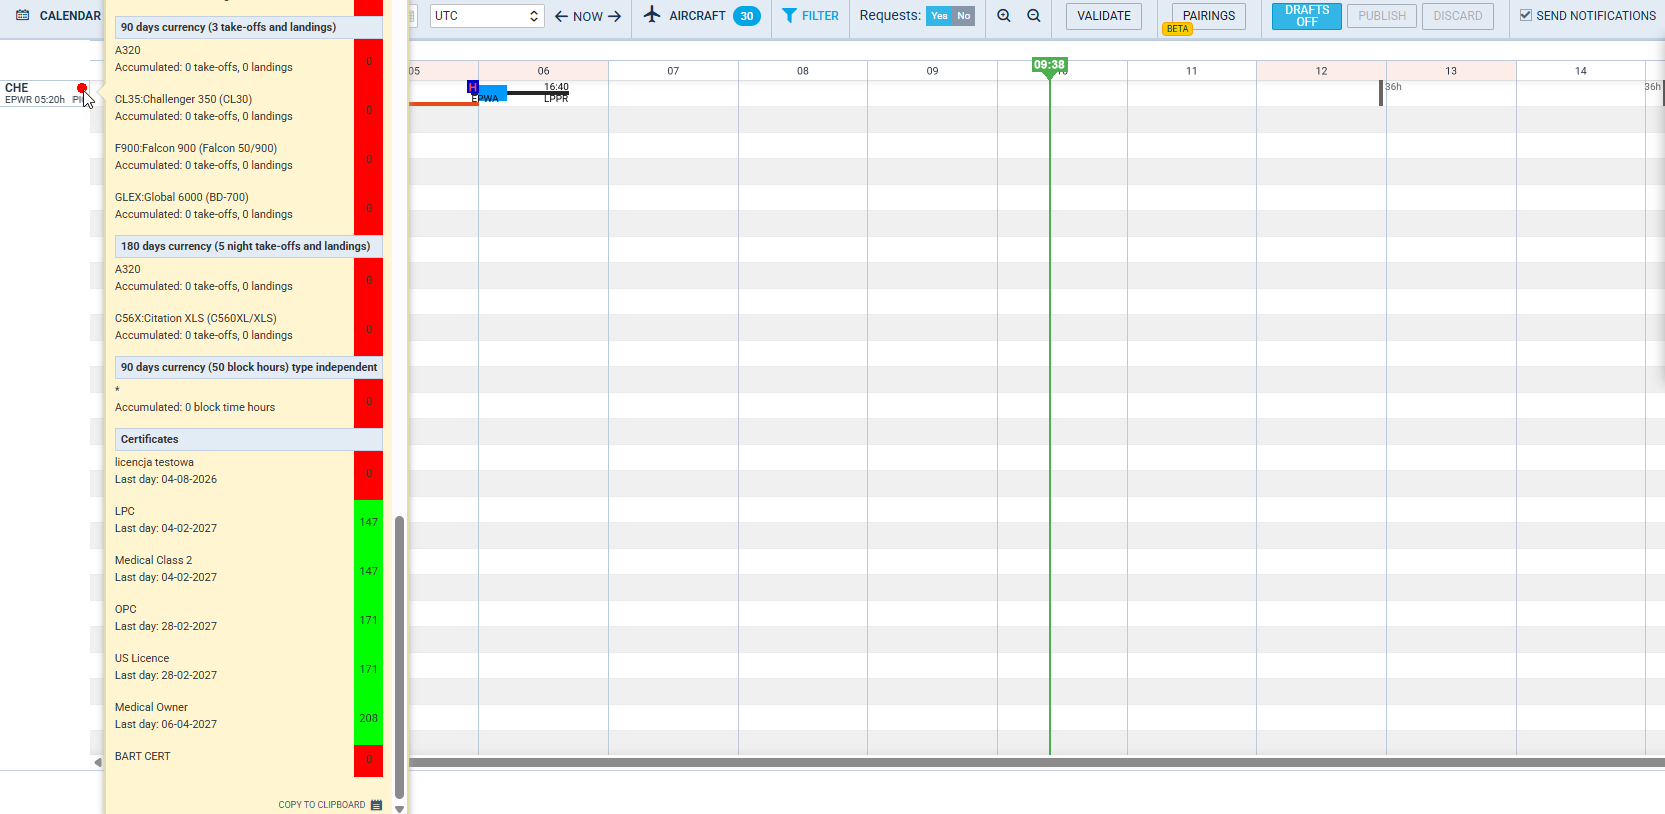The height and width of the screenshot is (814, 1665).
Task: Click the NOW button
Action: click(x=588, y=16)
